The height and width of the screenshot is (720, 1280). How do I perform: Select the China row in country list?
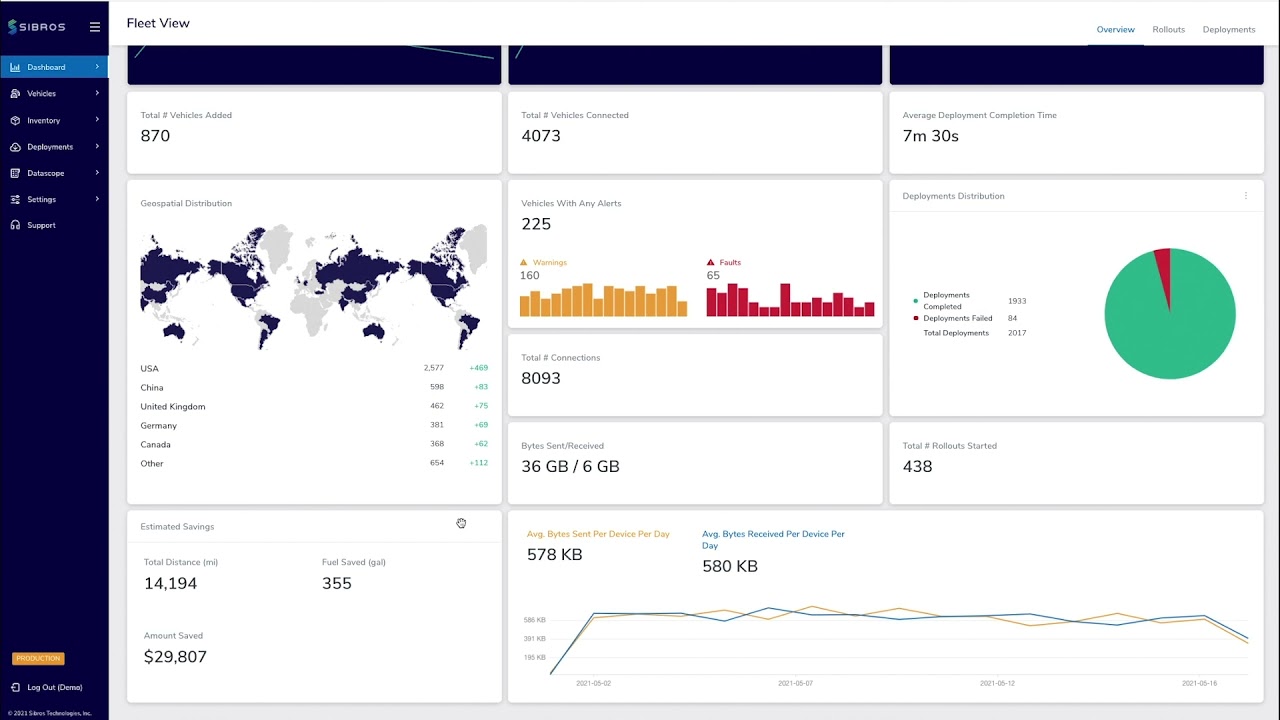[314, 387]
